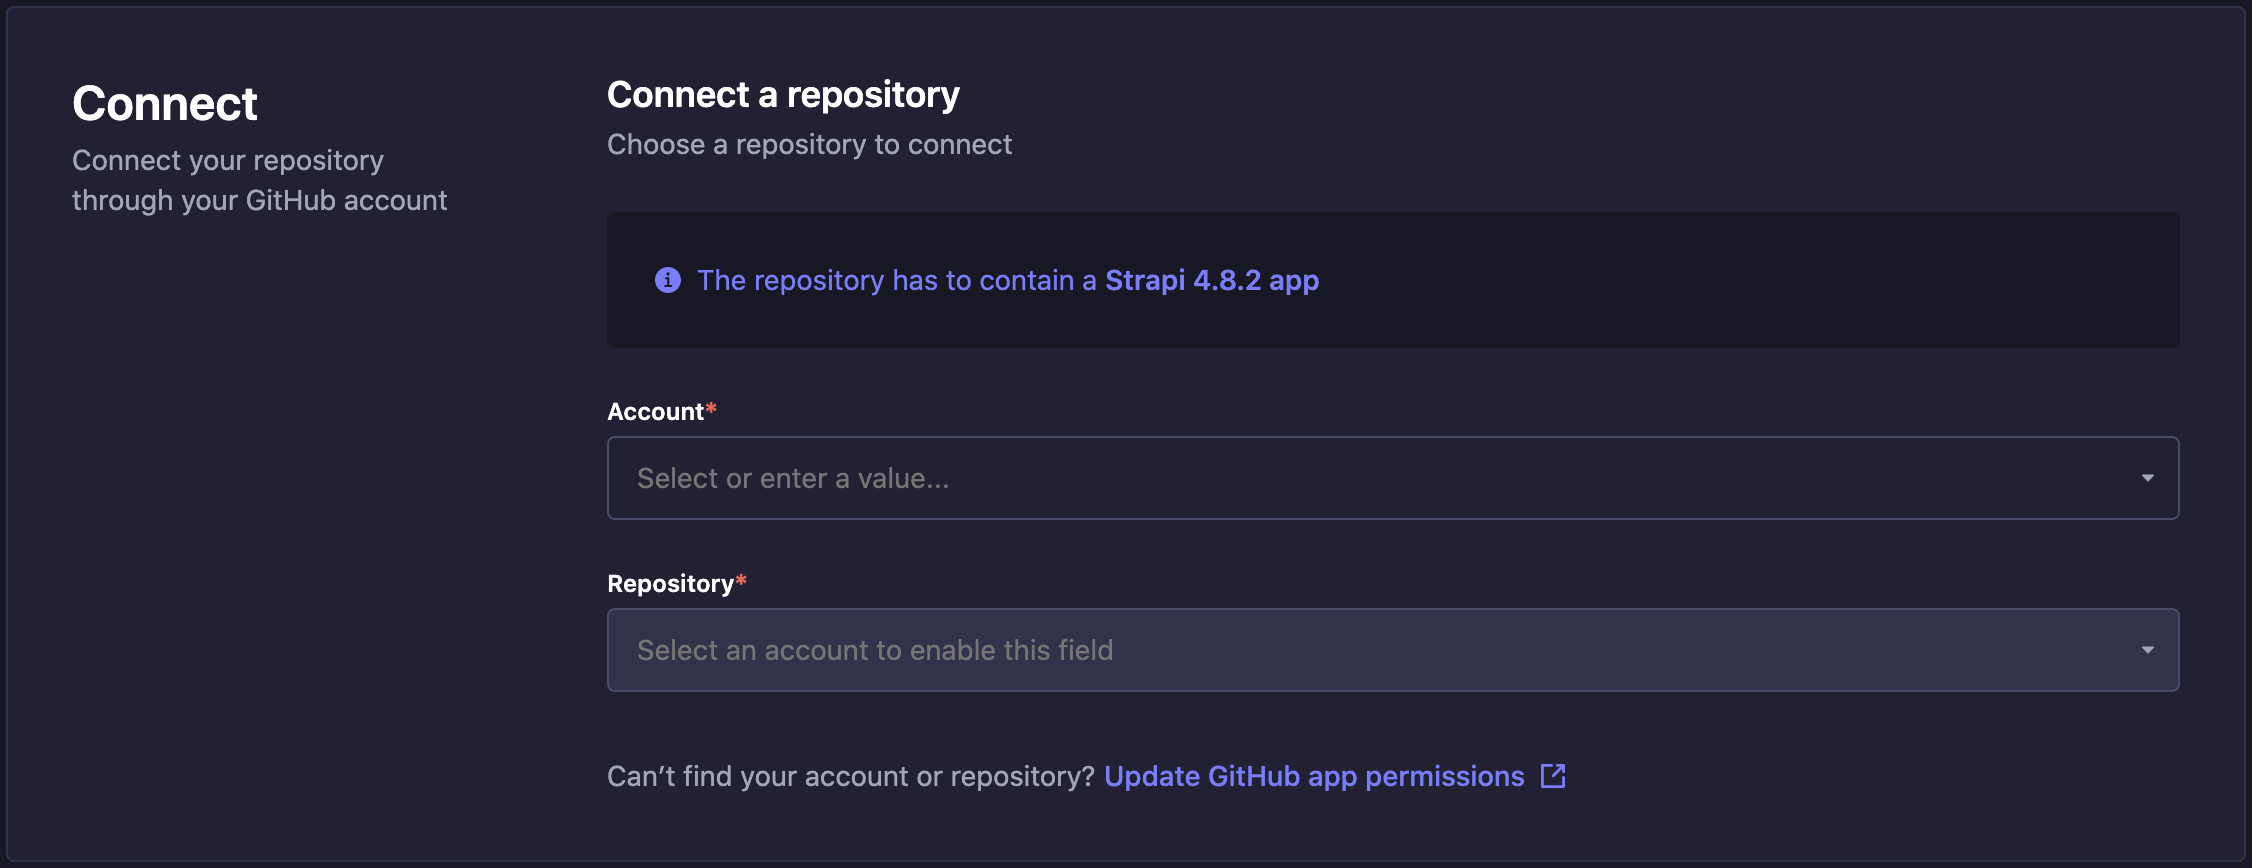This screenshot has height=868, width=2252.
Task: Click the Repository dropdown chevron arrow
Action: 2148,650
